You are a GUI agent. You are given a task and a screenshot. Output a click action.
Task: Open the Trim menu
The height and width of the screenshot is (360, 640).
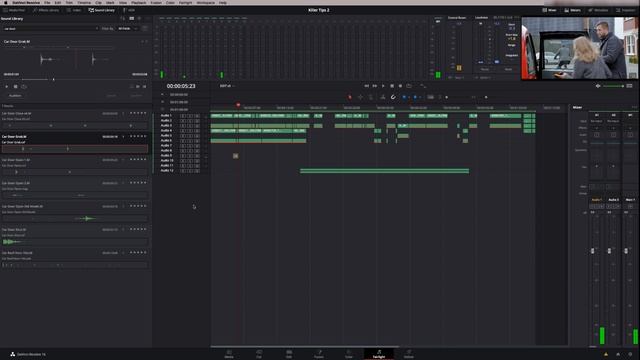(69, 2)
